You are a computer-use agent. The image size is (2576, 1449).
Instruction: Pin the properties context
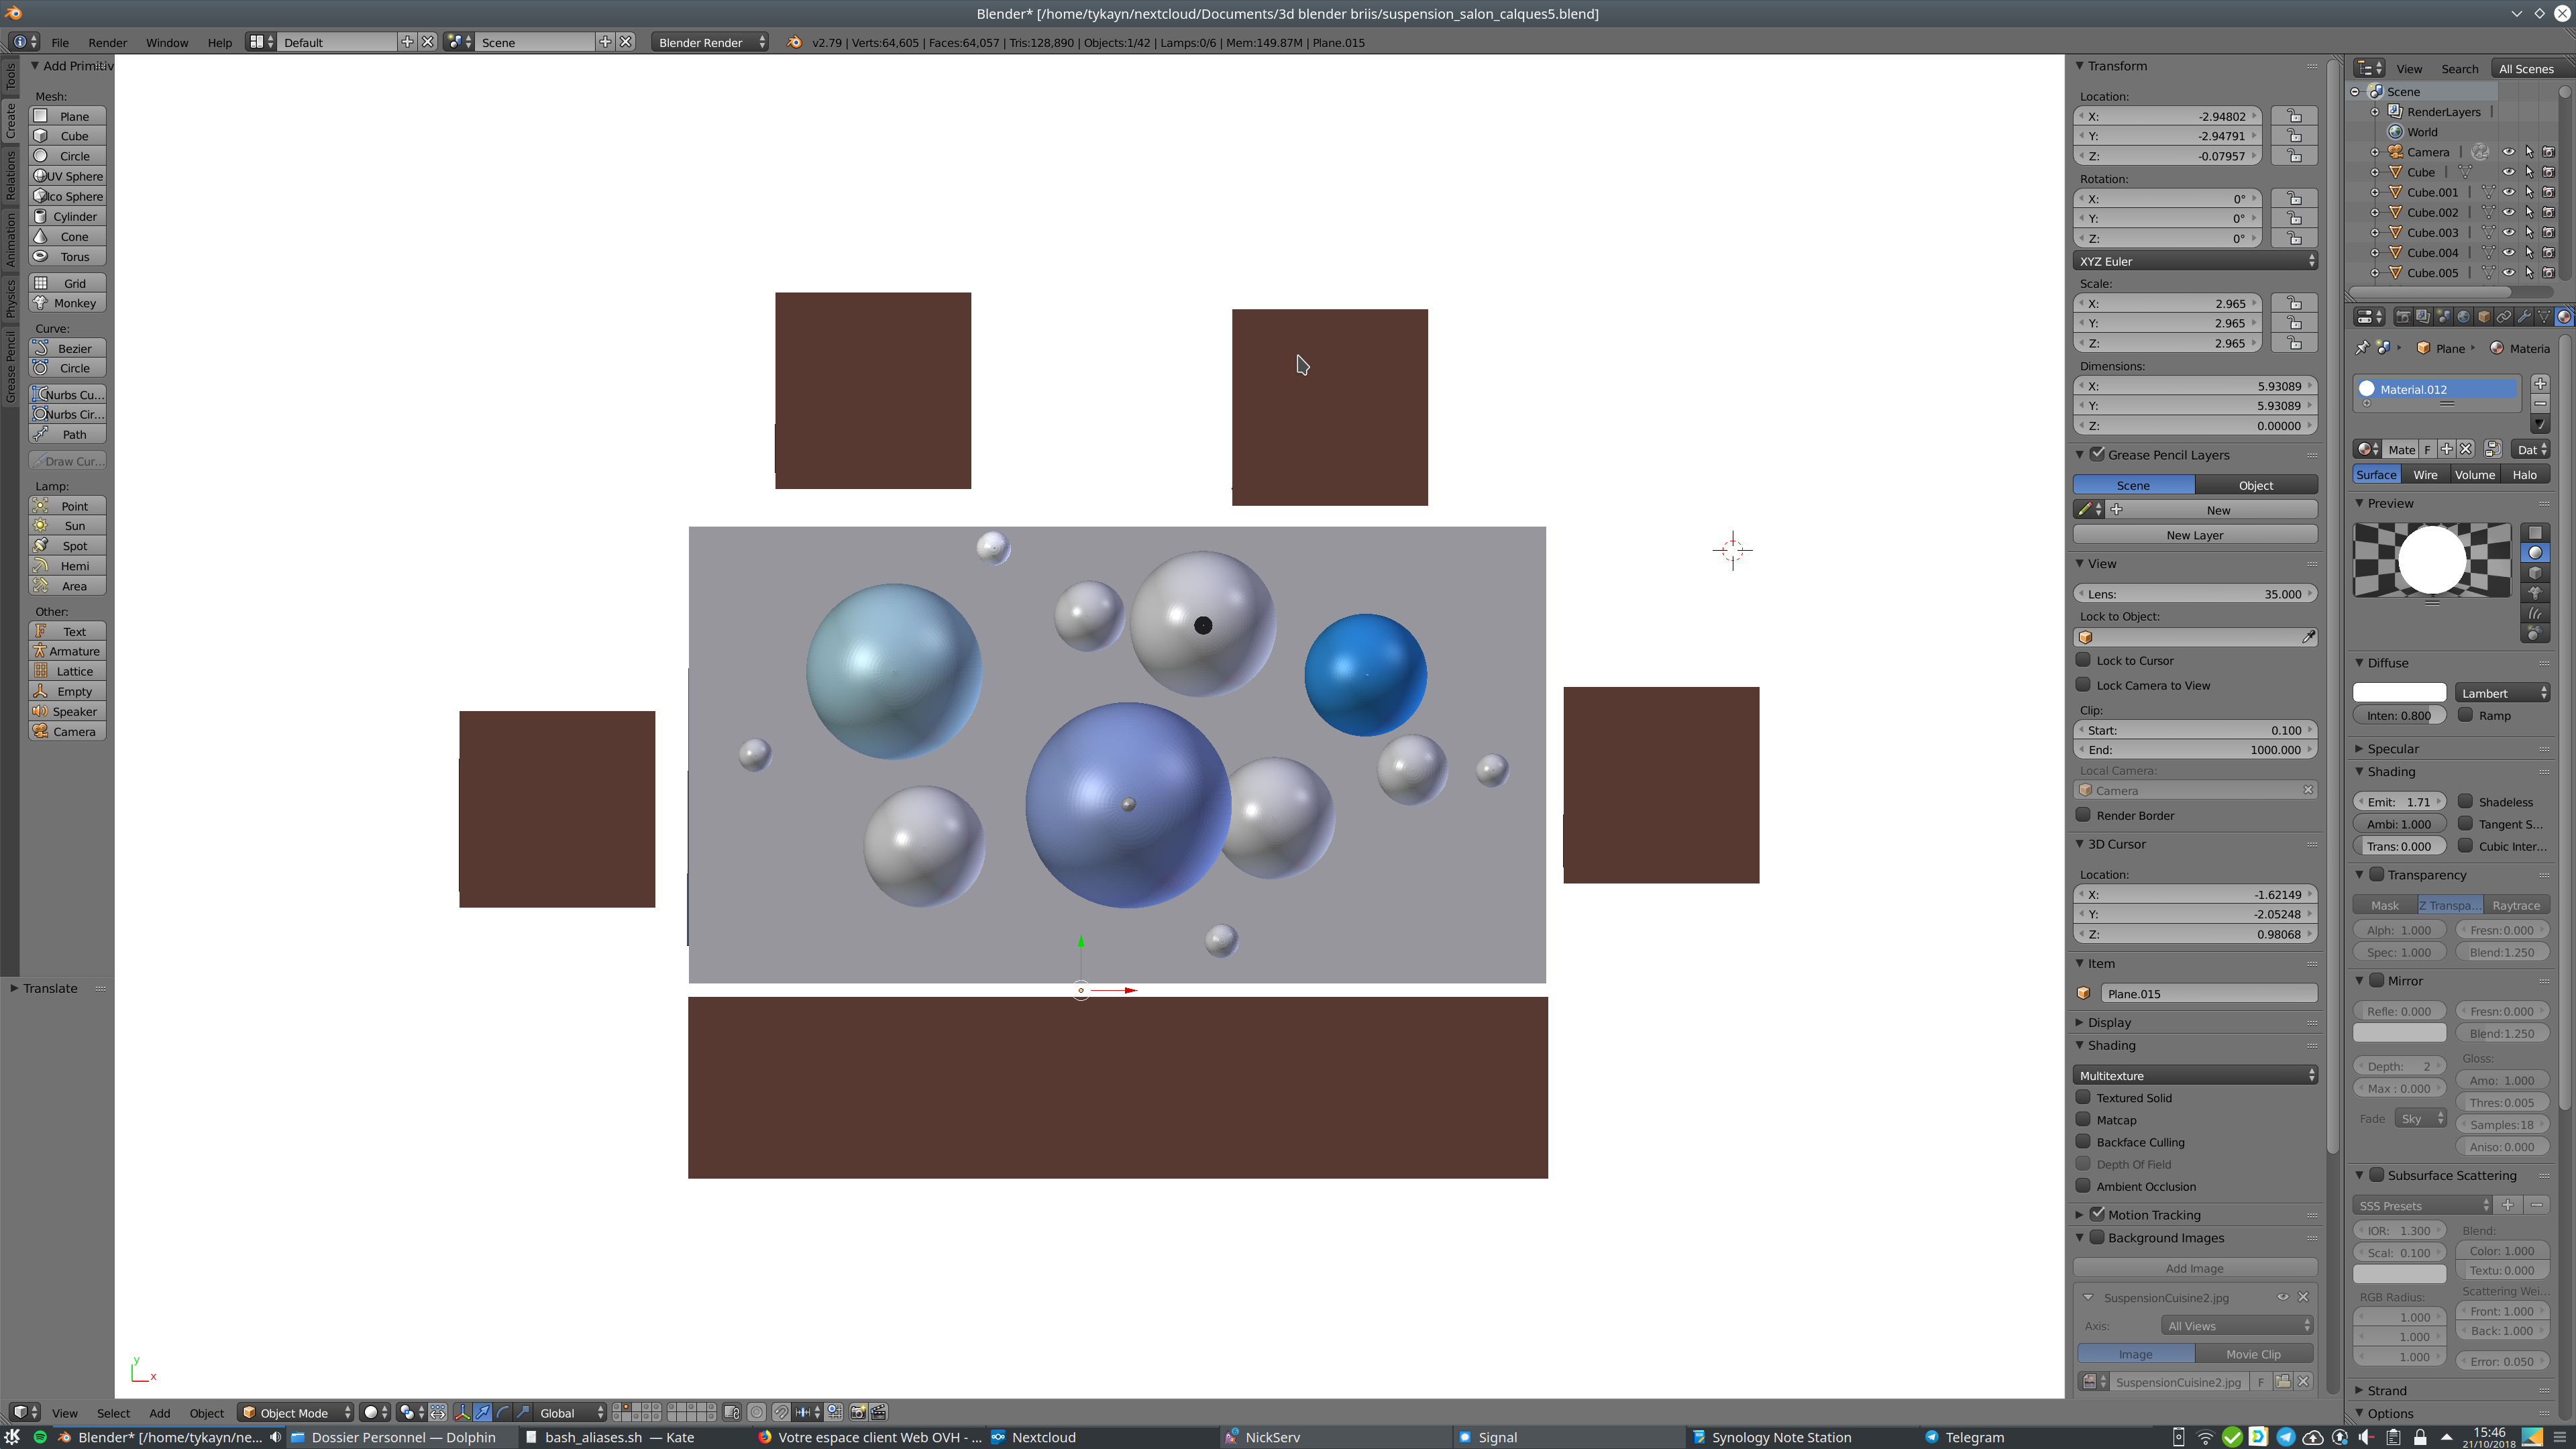(x=2363, y=348)
